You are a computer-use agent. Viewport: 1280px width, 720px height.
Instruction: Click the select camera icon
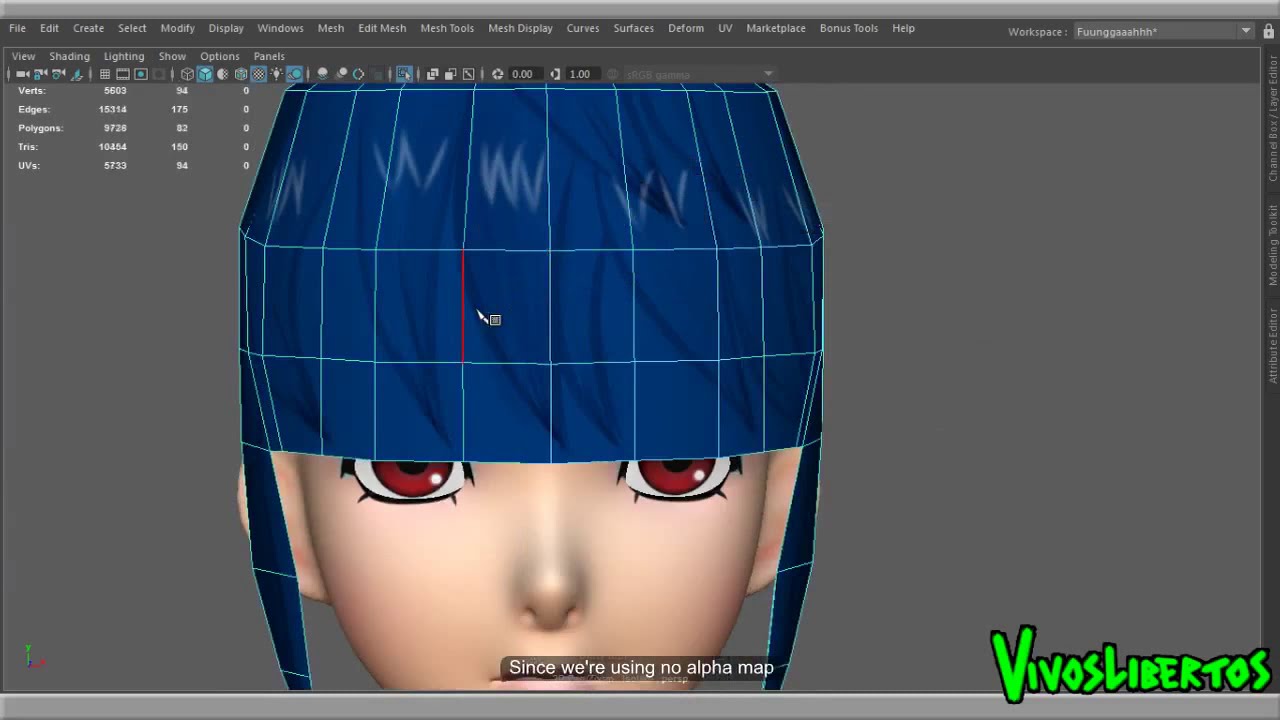(22, 74)
